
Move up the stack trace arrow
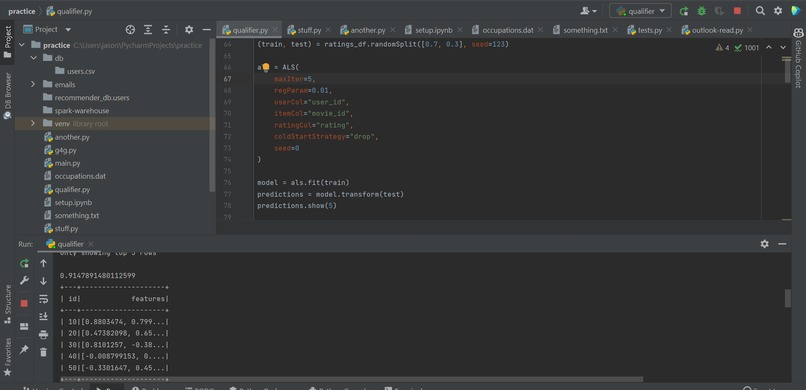click(x=43, y=264)
